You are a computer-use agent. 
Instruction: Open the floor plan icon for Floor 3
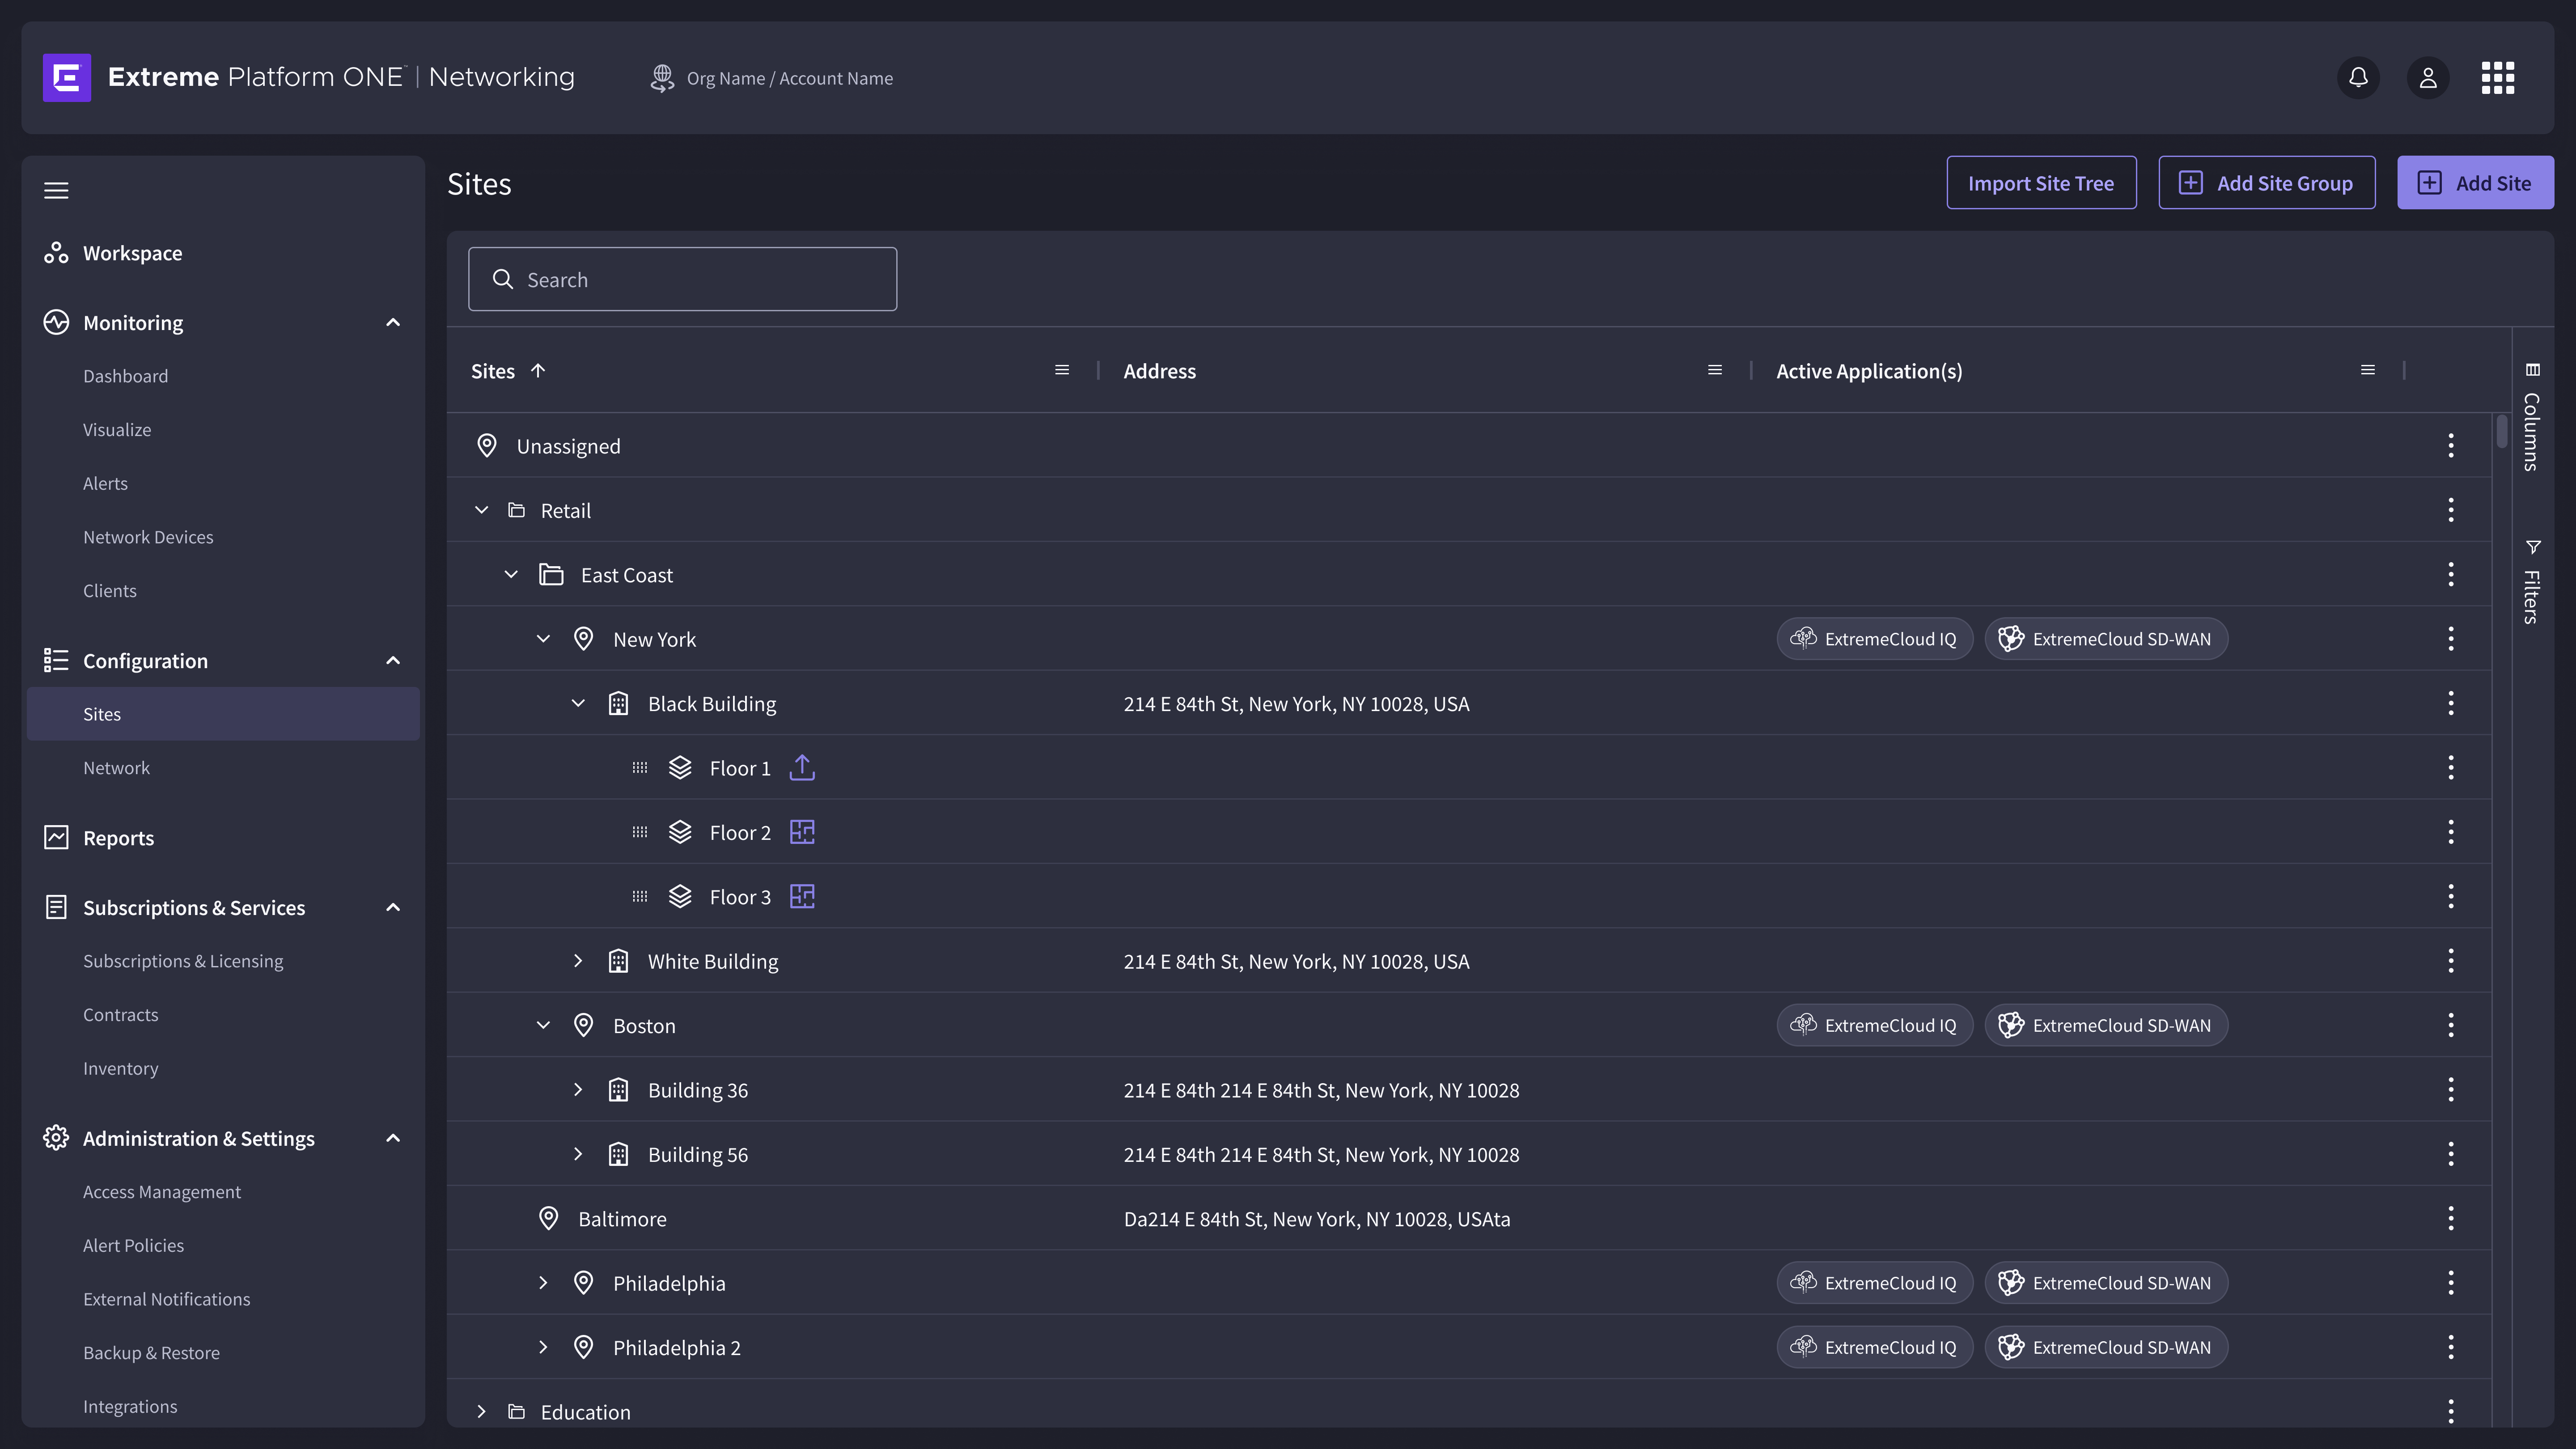[802, 896]
